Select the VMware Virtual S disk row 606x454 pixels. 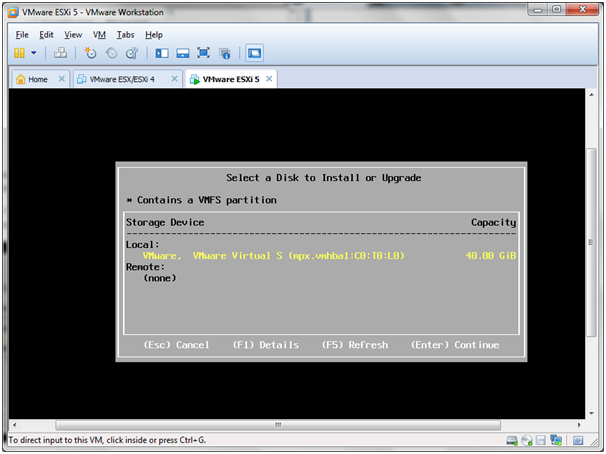321,256
